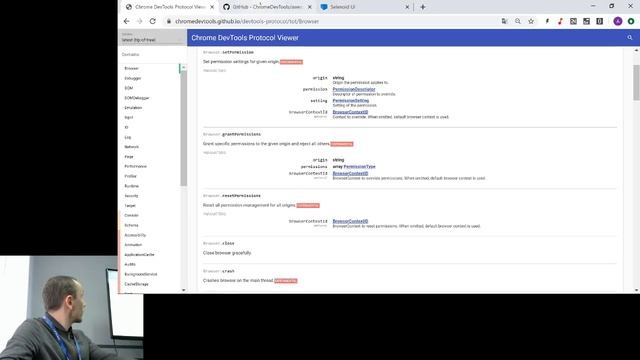Screen dimensions: 640x360
Task: Open the Security domain
Action: pyautogui.click(x=131, y=196)
